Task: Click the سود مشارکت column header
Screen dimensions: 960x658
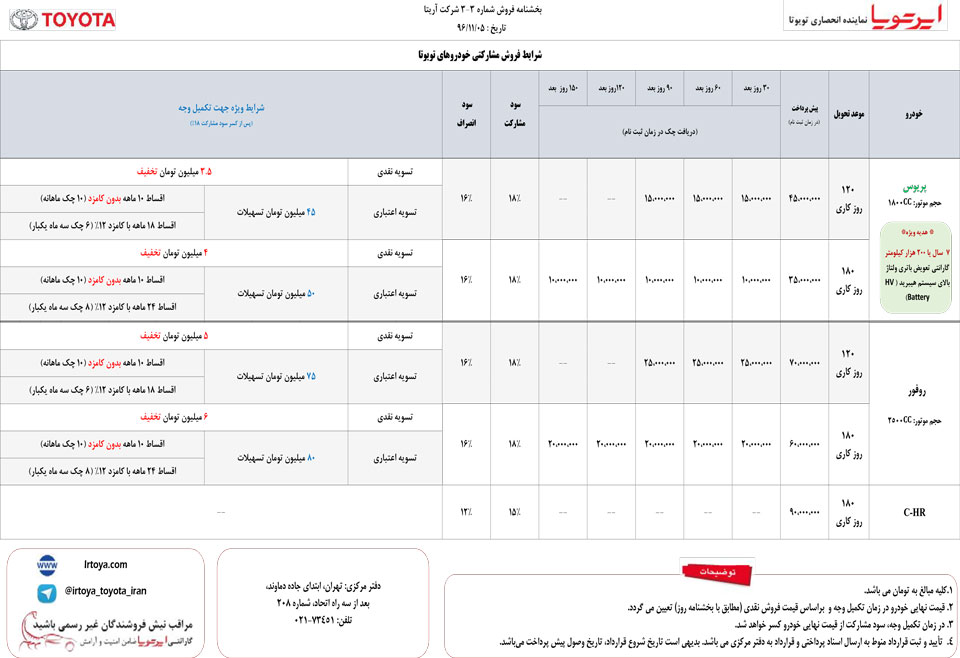Action: tap(515, 113)
